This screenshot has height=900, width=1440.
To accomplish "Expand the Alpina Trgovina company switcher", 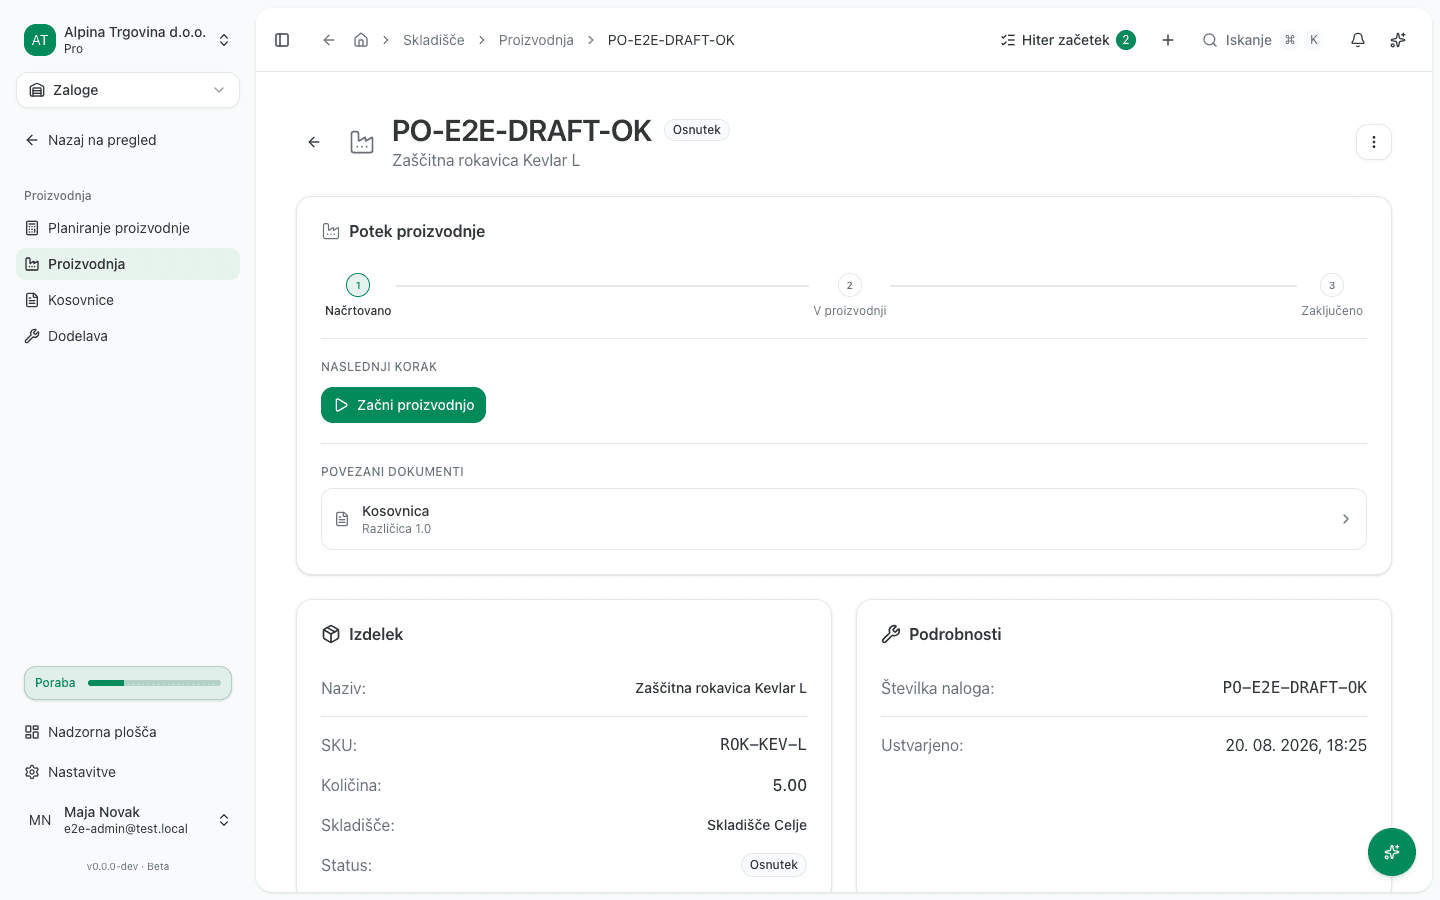I will coord(128,40).
